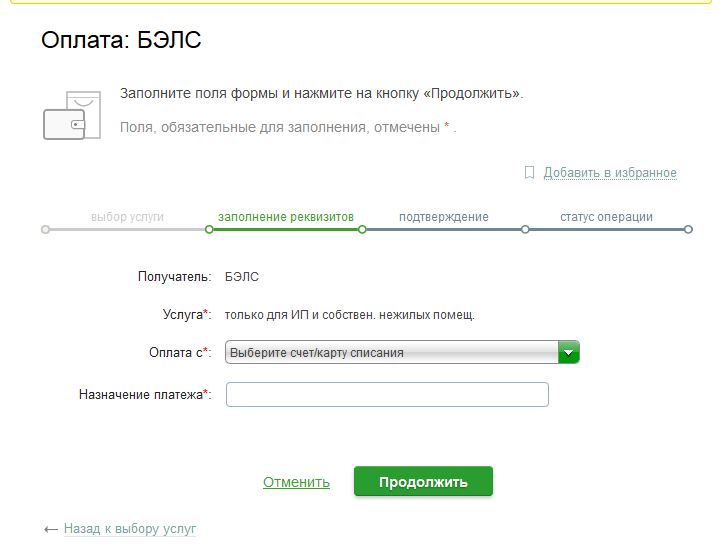Open the green dropdown arrow for Оплата с

pos(568,353)
